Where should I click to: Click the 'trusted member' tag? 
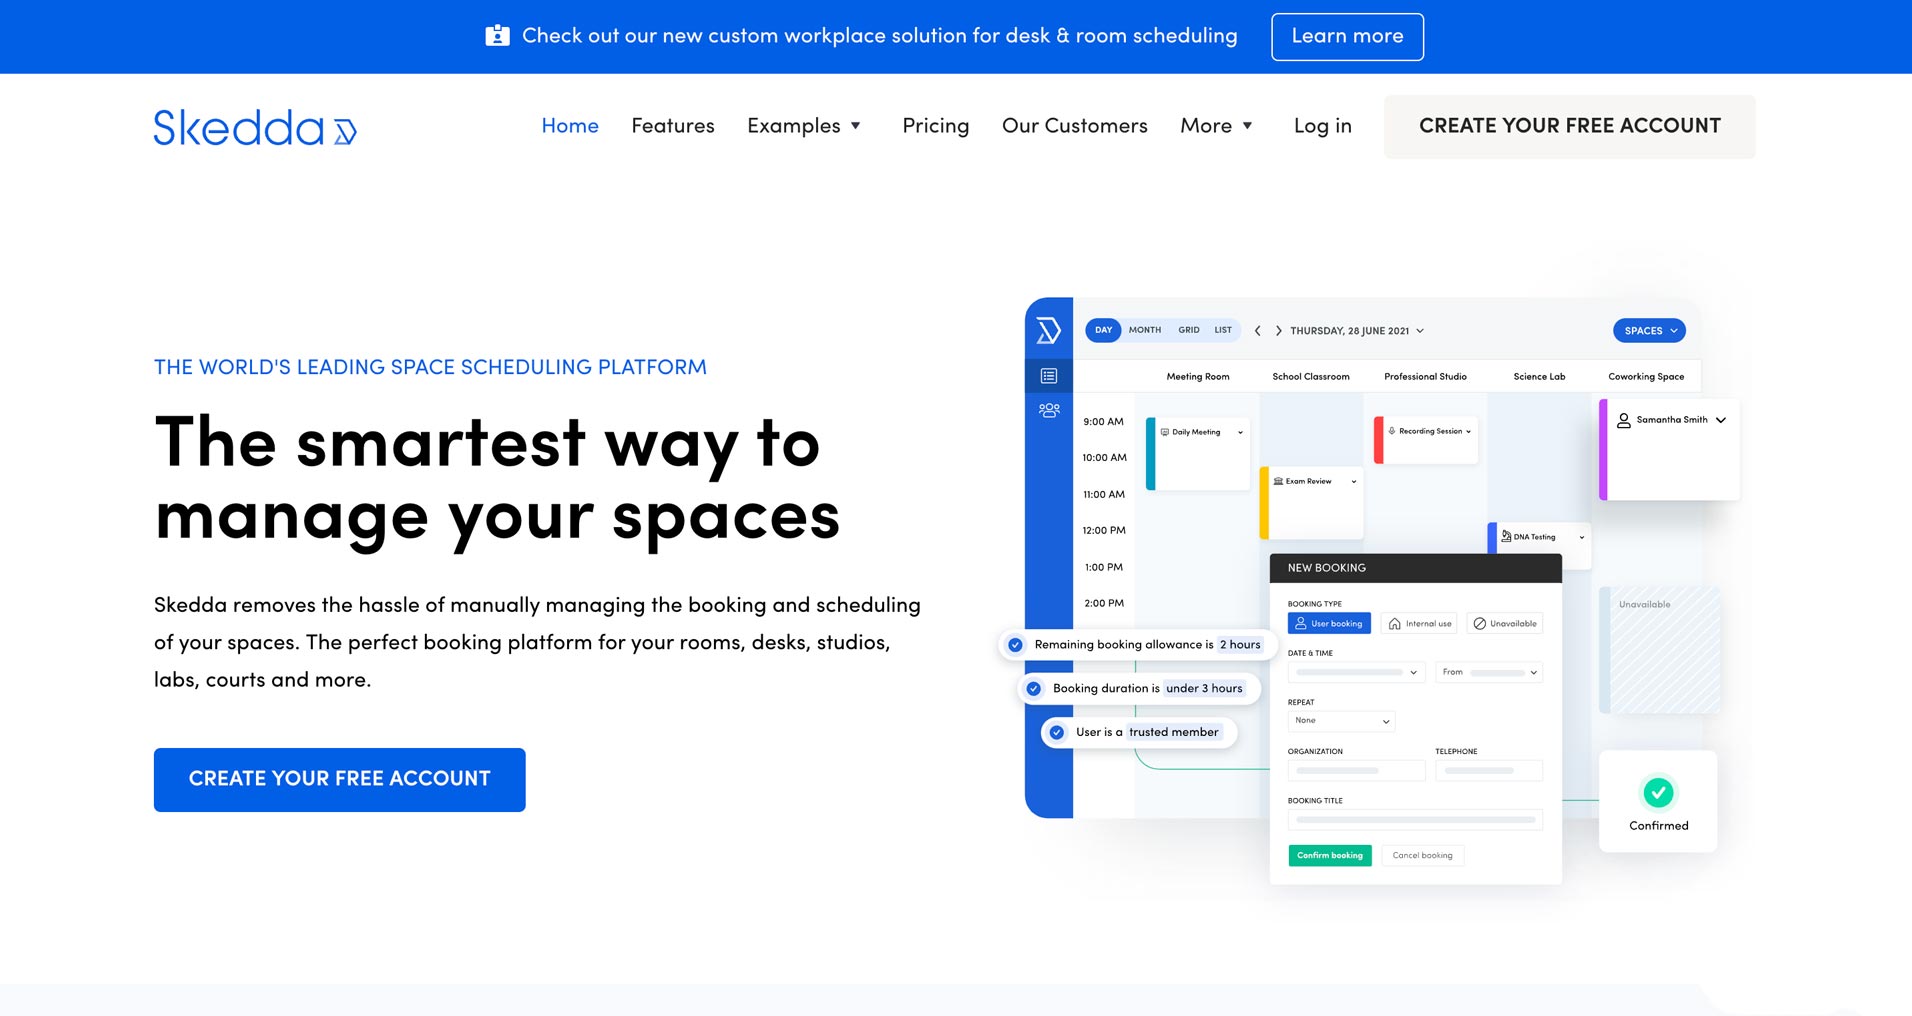point(1174,732)
